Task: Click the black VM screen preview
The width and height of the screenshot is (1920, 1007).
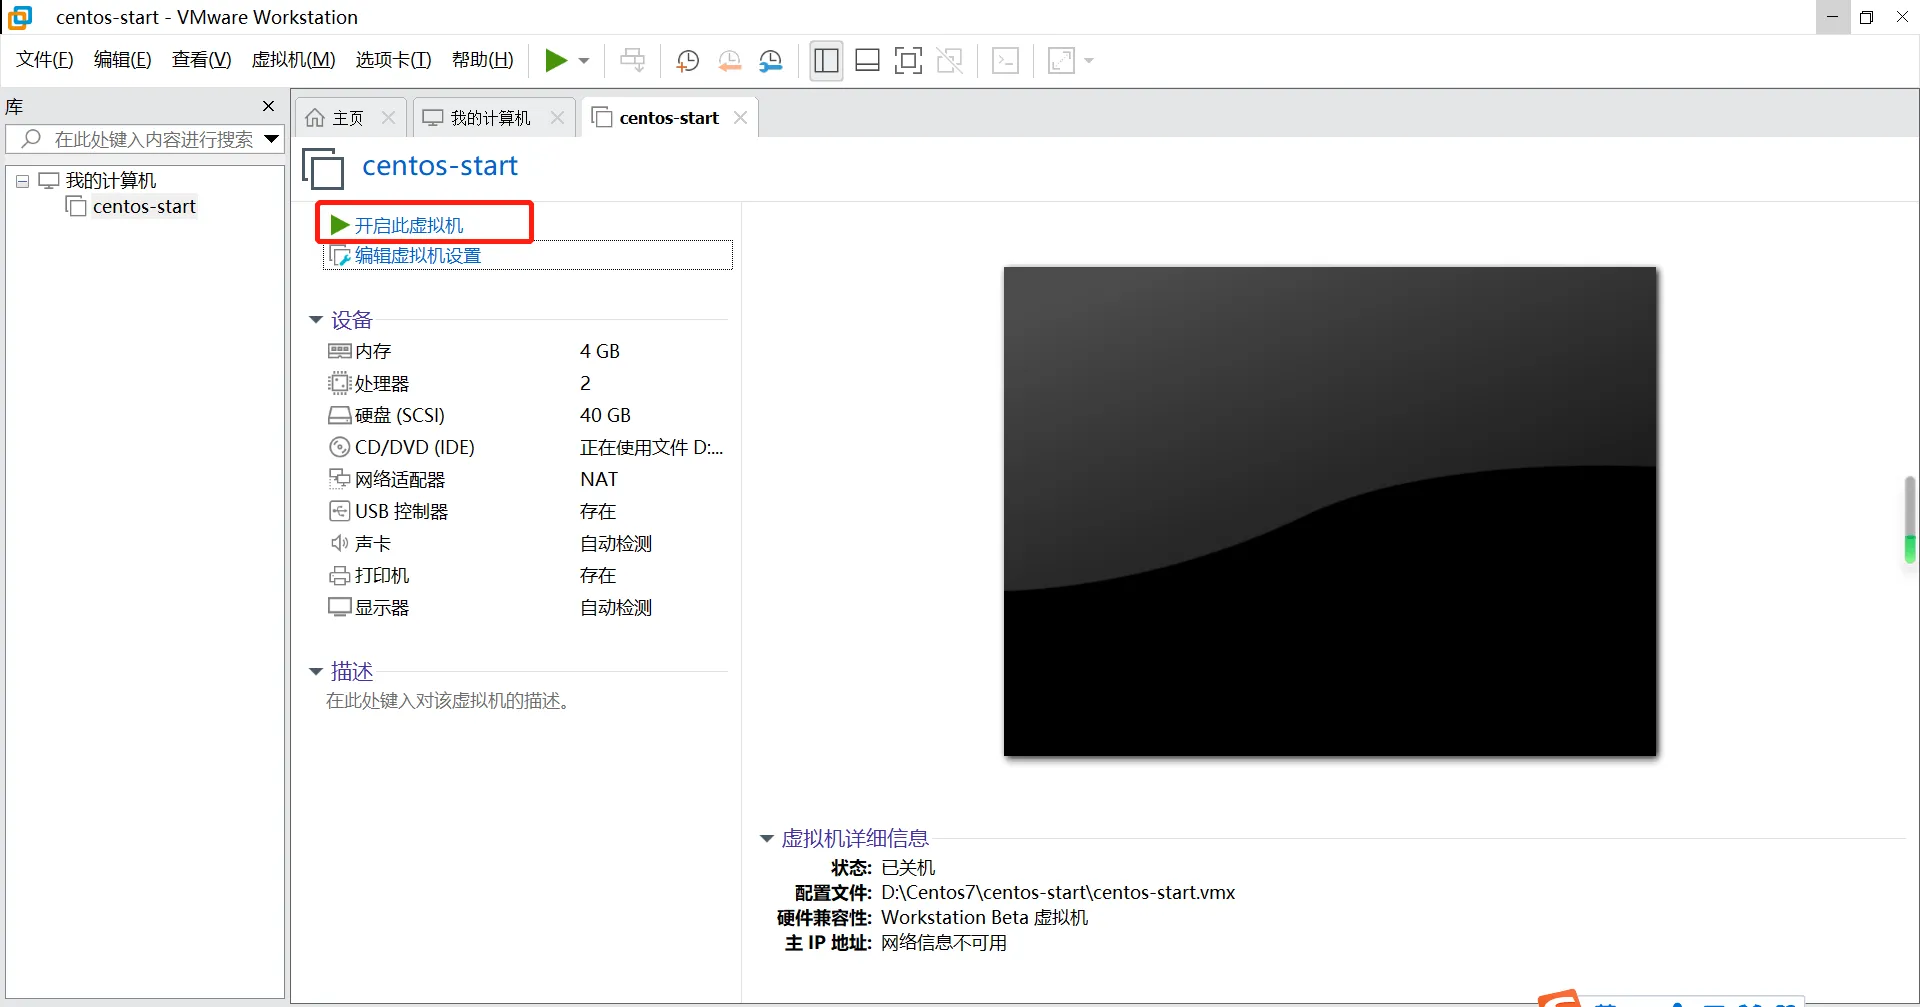Action: (1330, 511)
